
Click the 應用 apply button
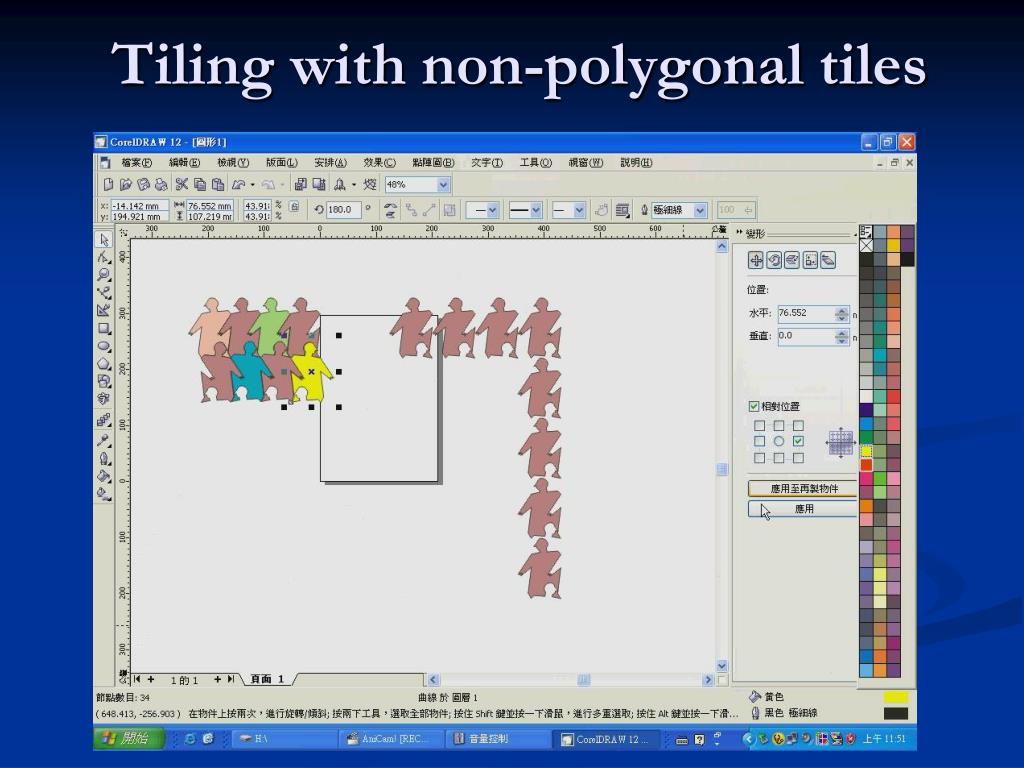tap(803, 509)
